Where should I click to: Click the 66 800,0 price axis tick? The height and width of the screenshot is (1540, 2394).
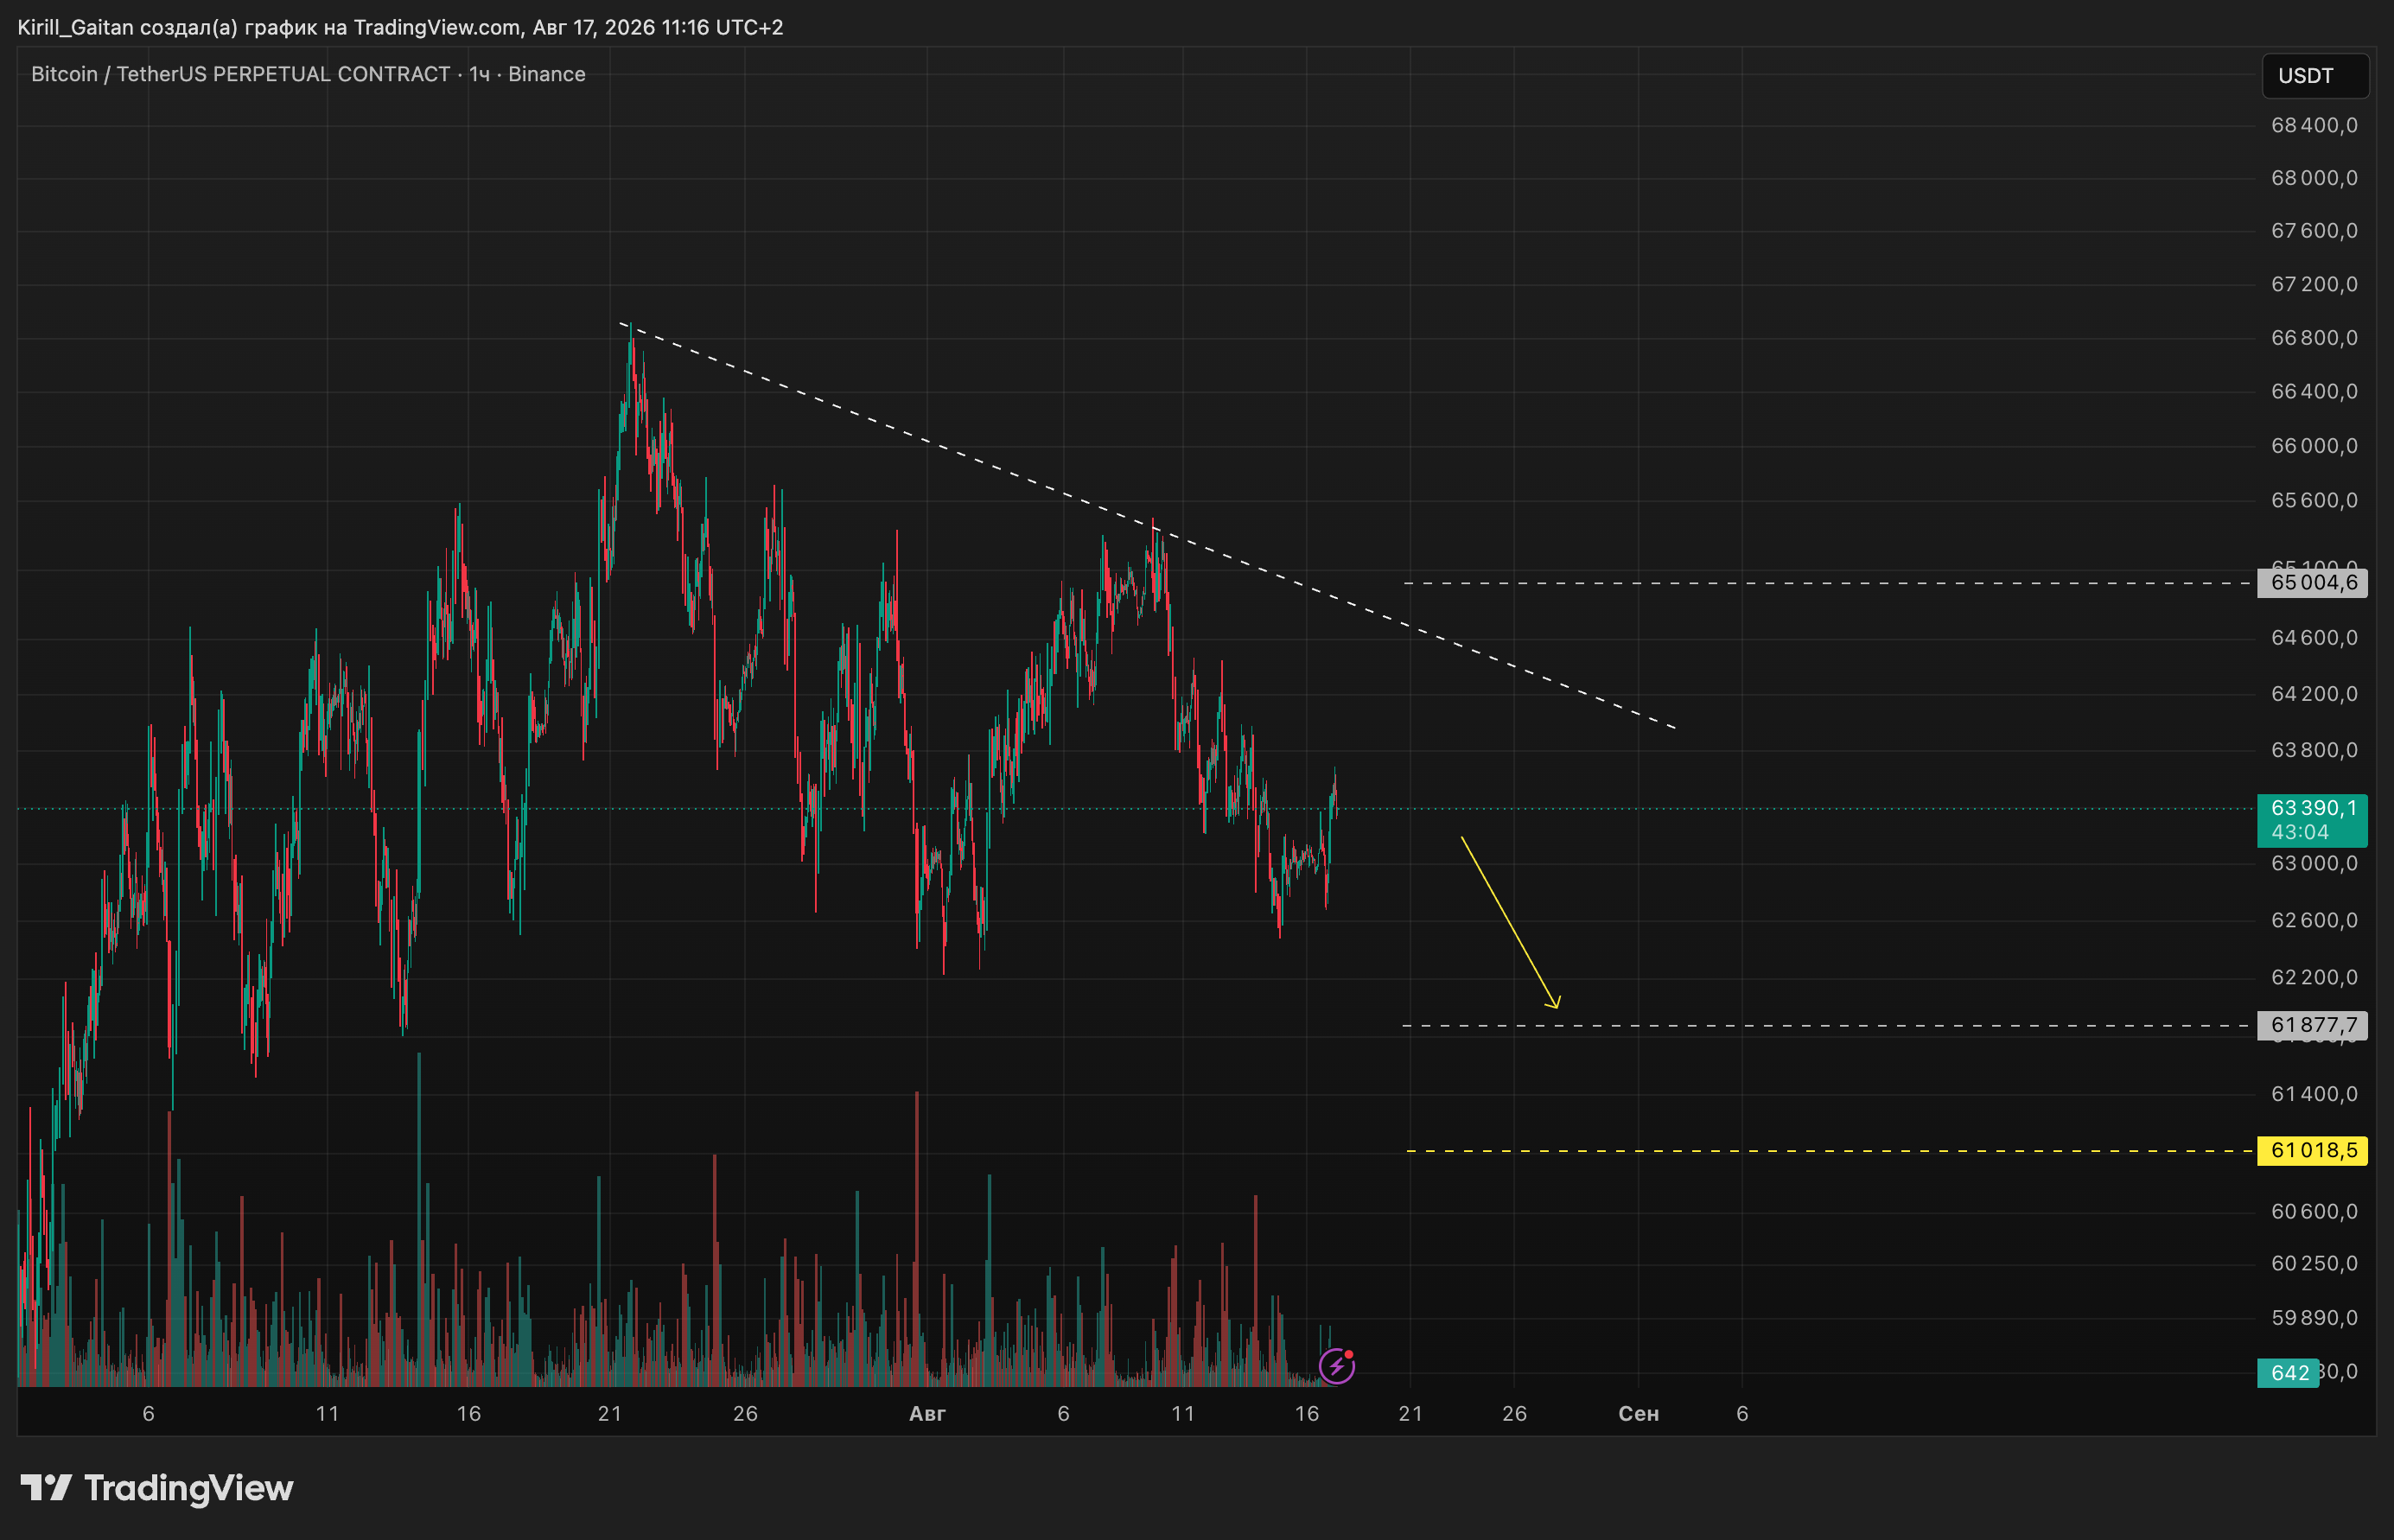tap(2314, 338)
